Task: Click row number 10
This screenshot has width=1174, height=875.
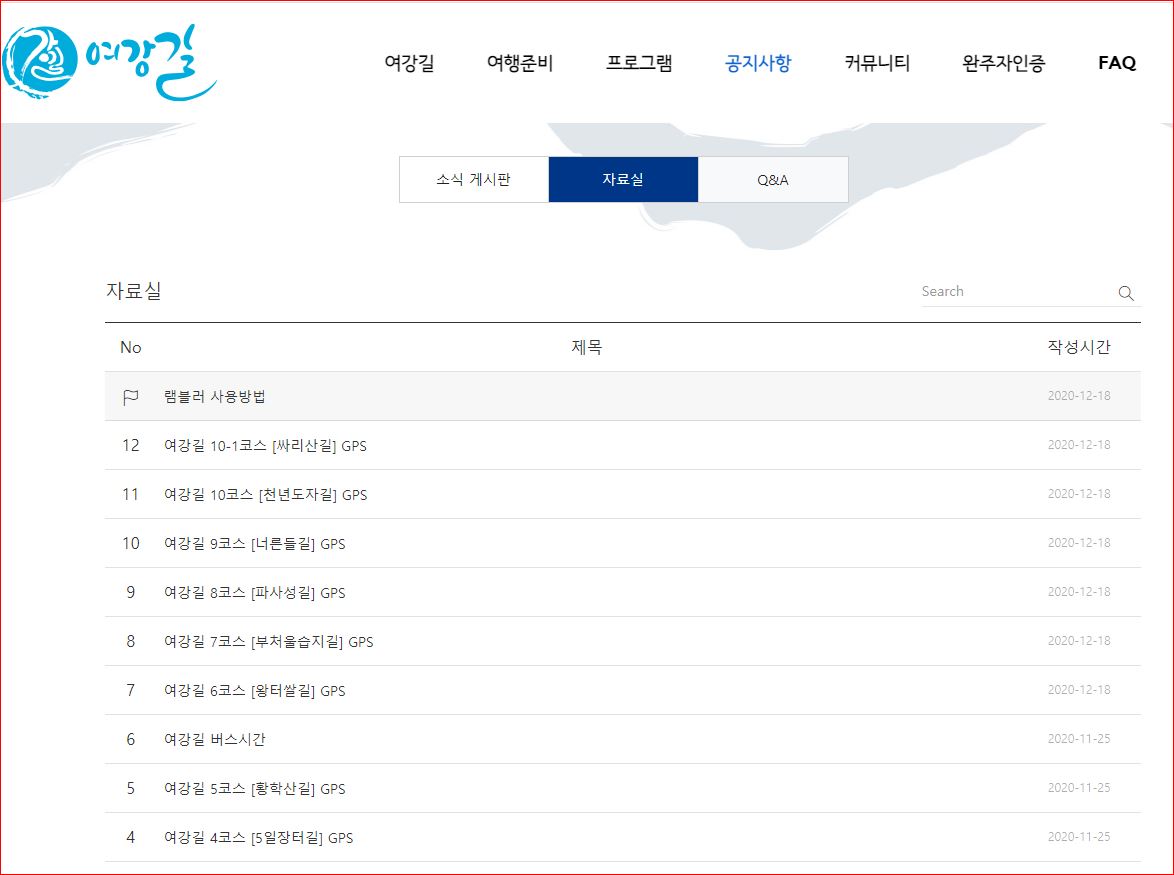Action: [131, 543]
